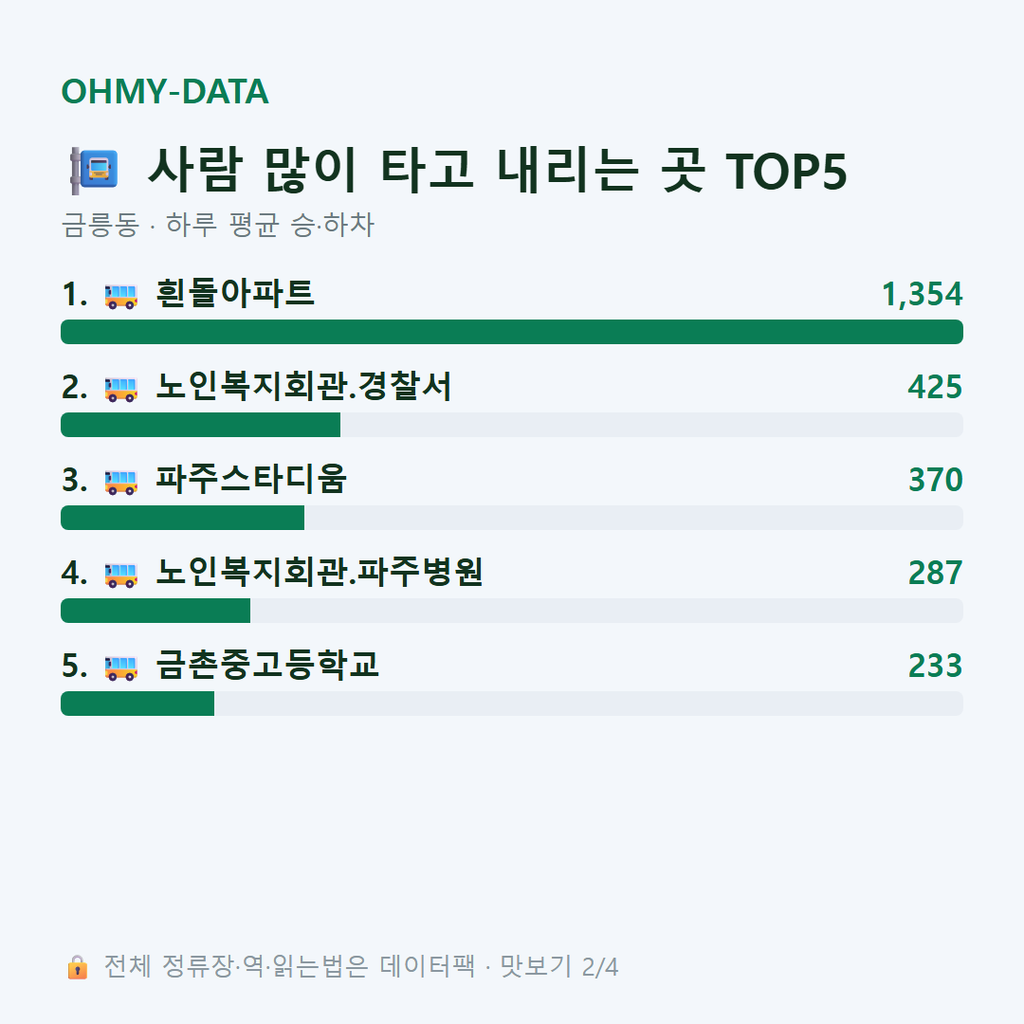Click the bus icon beside 흰돌아파트
Viewport: 1024px width, 1024px height.
coord(121,296)
